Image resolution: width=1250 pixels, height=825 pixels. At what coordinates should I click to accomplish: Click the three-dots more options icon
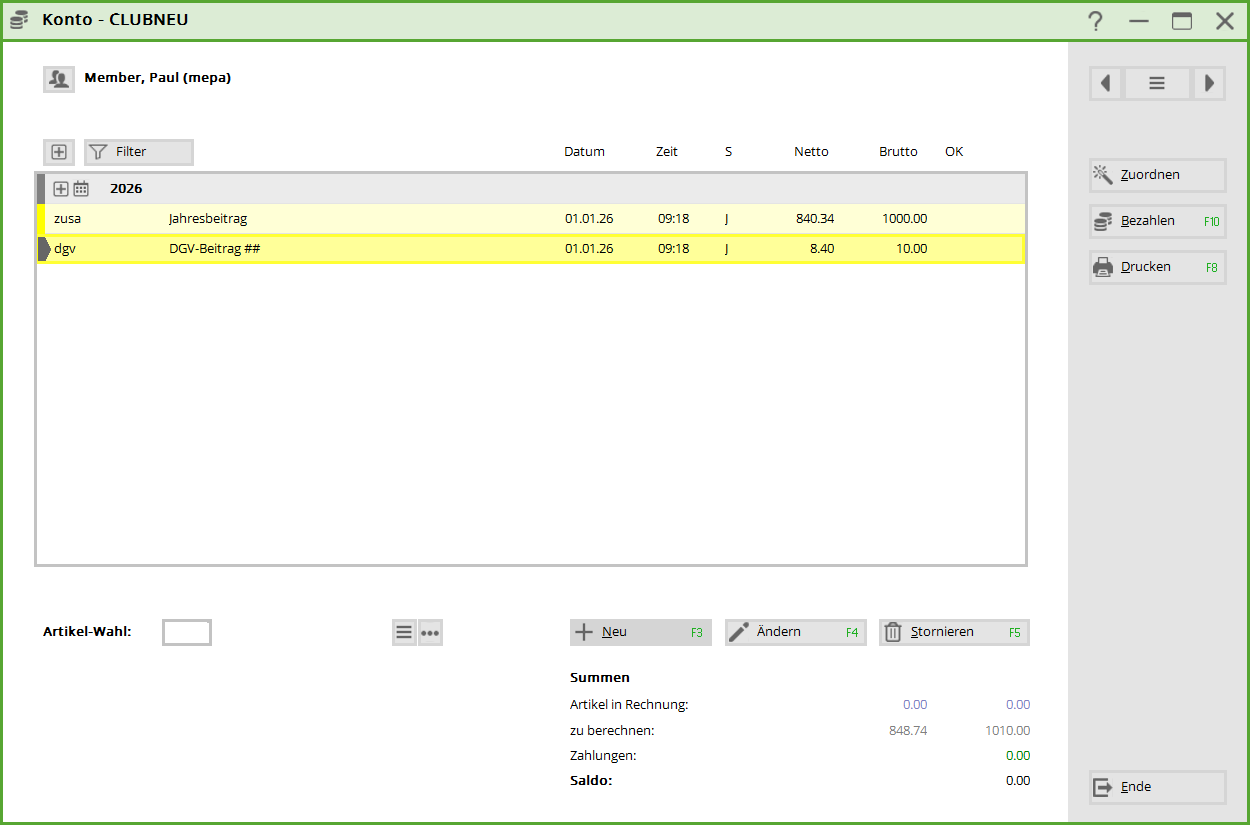tap(430, 633)
